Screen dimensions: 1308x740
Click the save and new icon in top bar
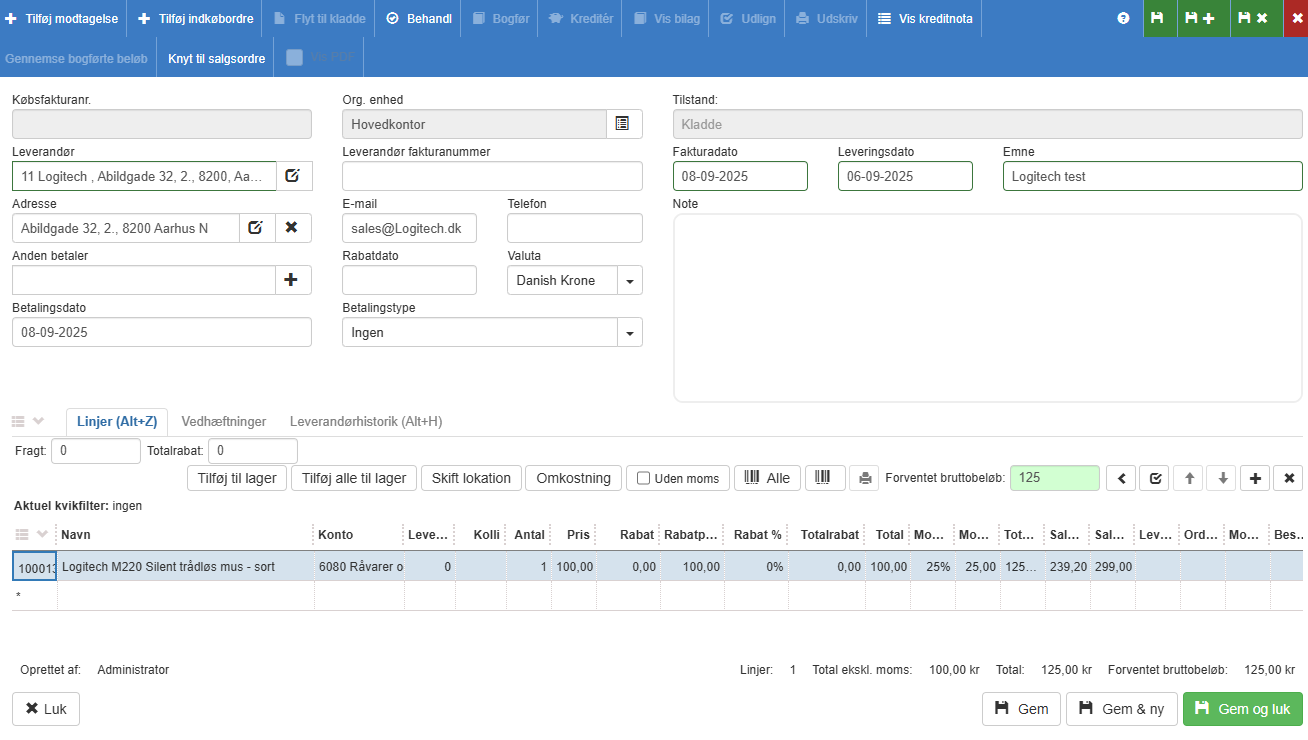1203,18
